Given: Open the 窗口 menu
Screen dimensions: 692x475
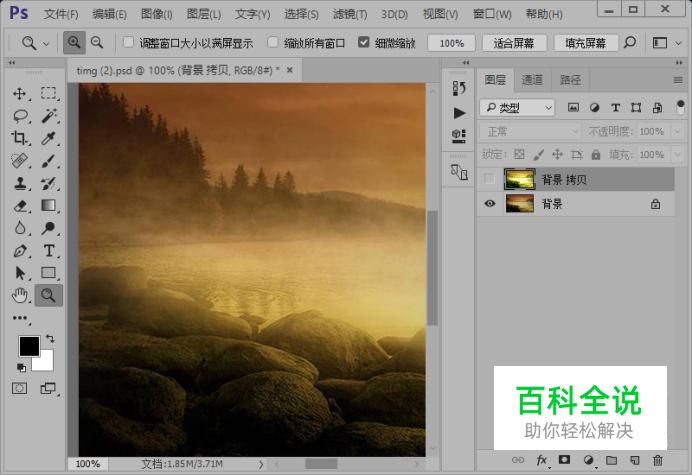Looking at the screenshot, I should 492,14.
